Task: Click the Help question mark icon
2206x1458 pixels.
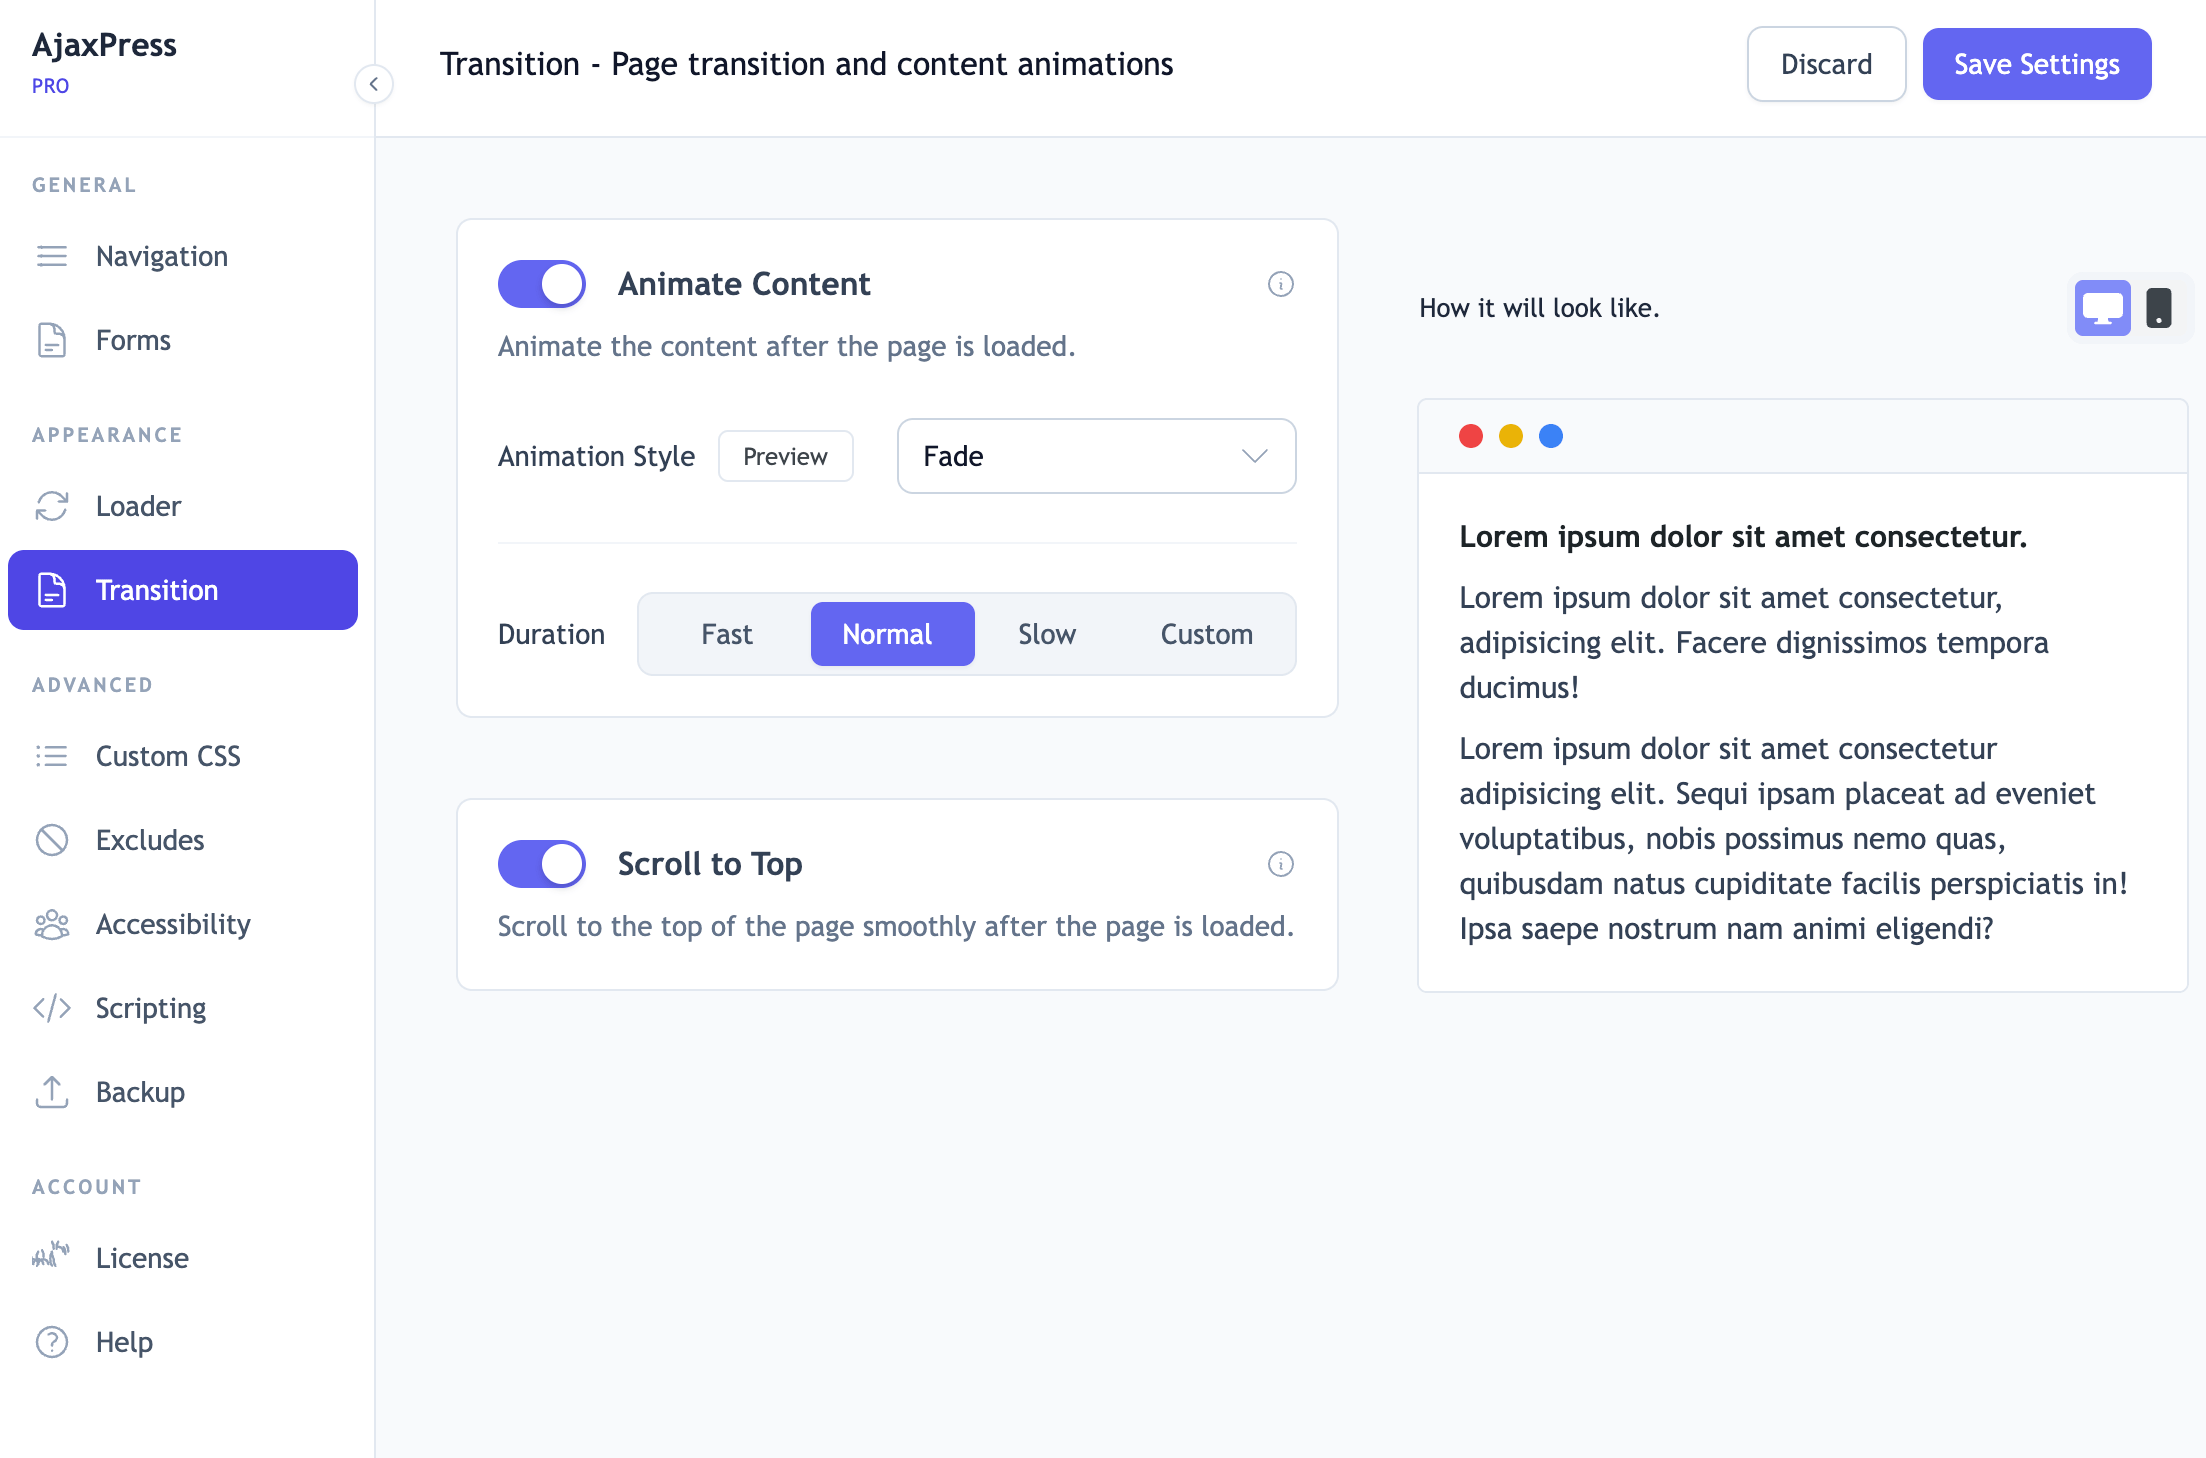Action: pyautogui.click(x=52, y=1342)
